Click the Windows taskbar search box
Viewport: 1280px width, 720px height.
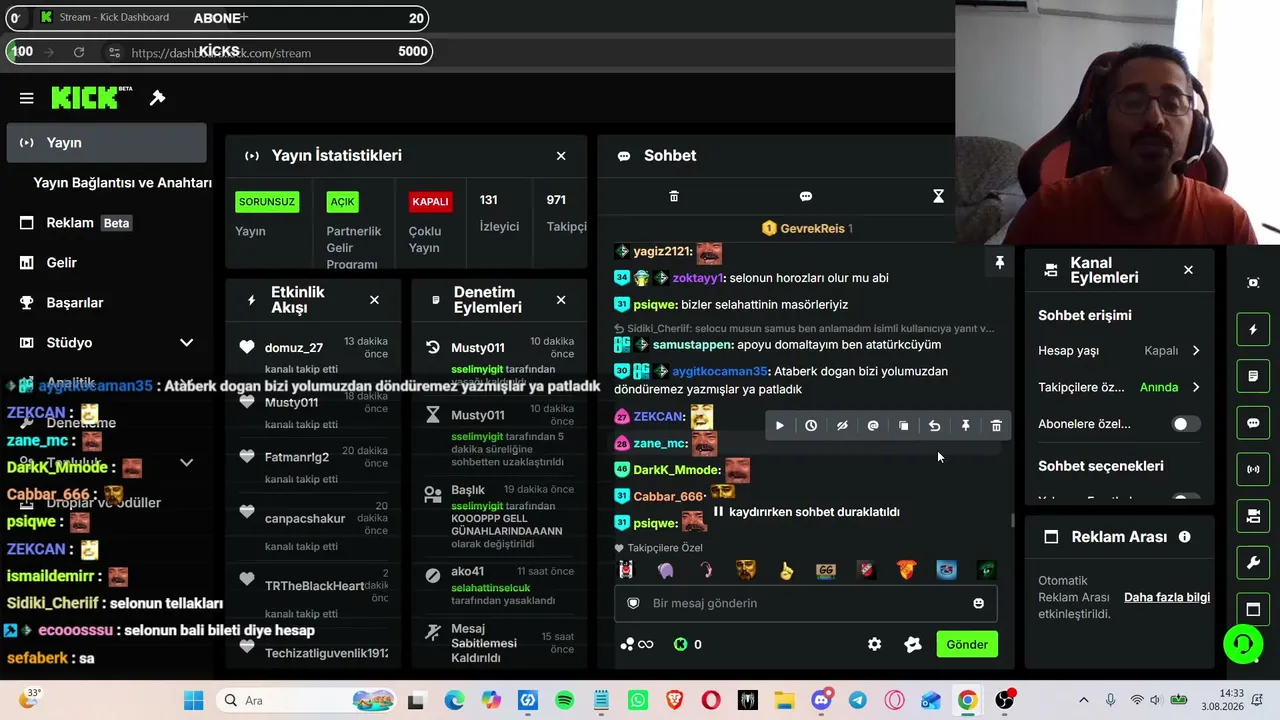(306, 700)
